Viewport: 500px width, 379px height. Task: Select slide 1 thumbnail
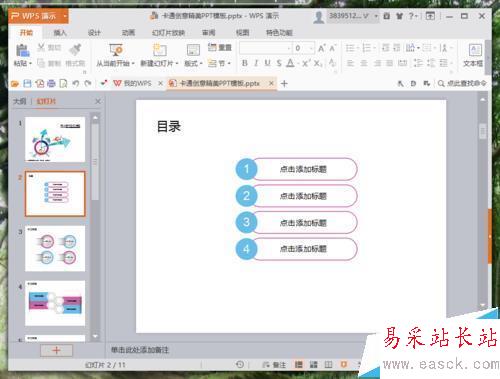(x=55, y=139)
